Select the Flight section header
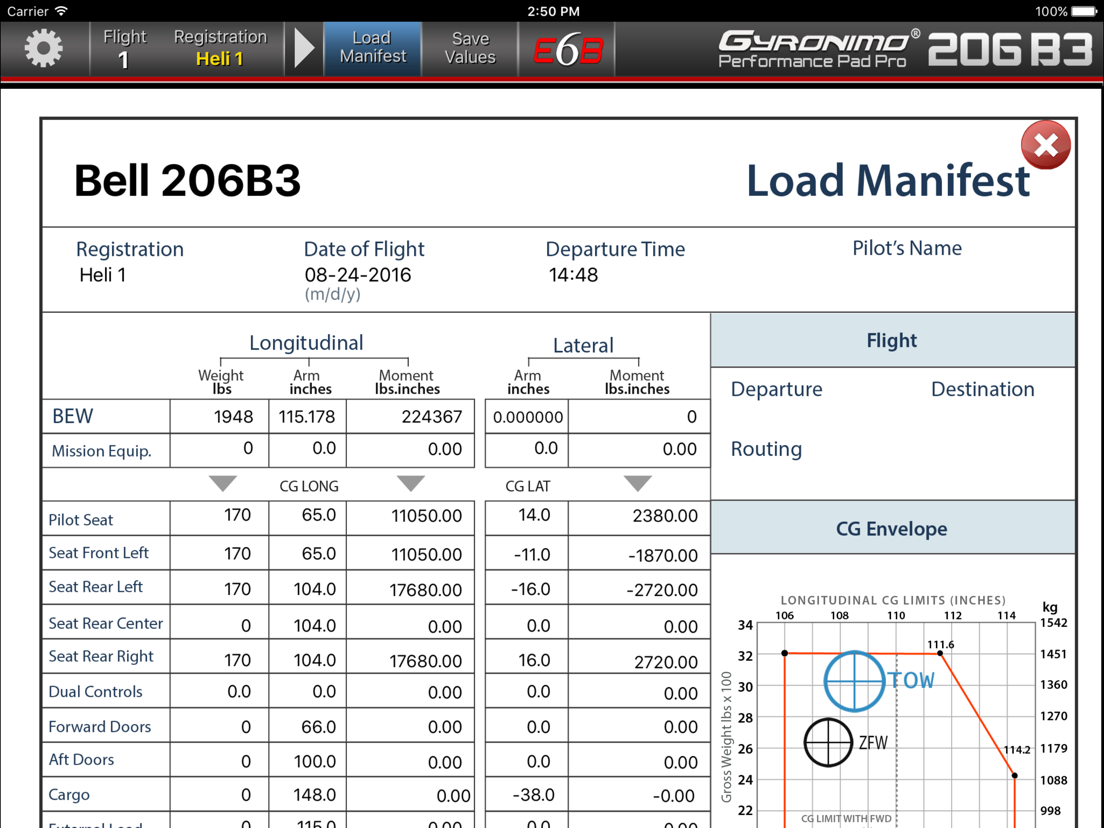The image size is (1104, 828). pos(893,341)
